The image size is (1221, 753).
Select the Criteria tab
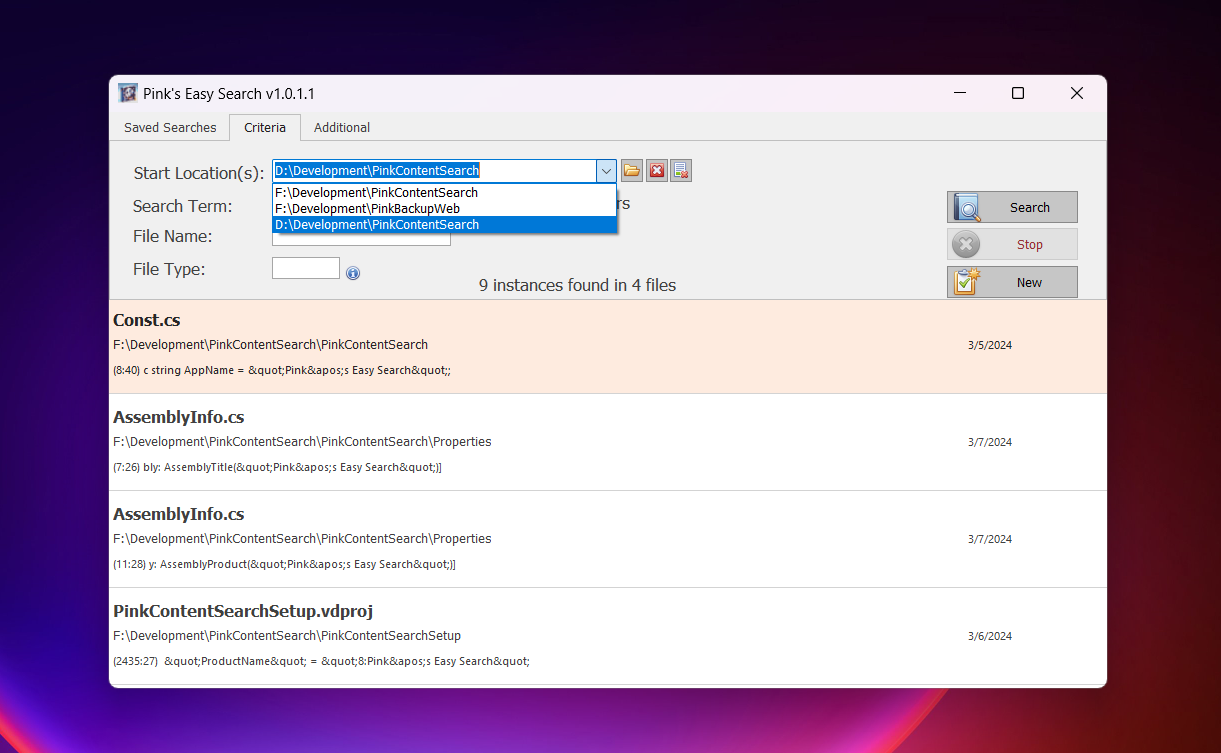pyautogui.click(x=265, y=127)
